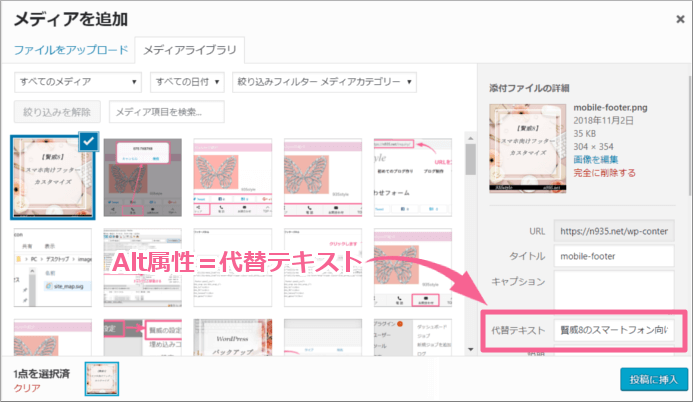Close the メディアを追加 dialog

click(x=680, y=19)
